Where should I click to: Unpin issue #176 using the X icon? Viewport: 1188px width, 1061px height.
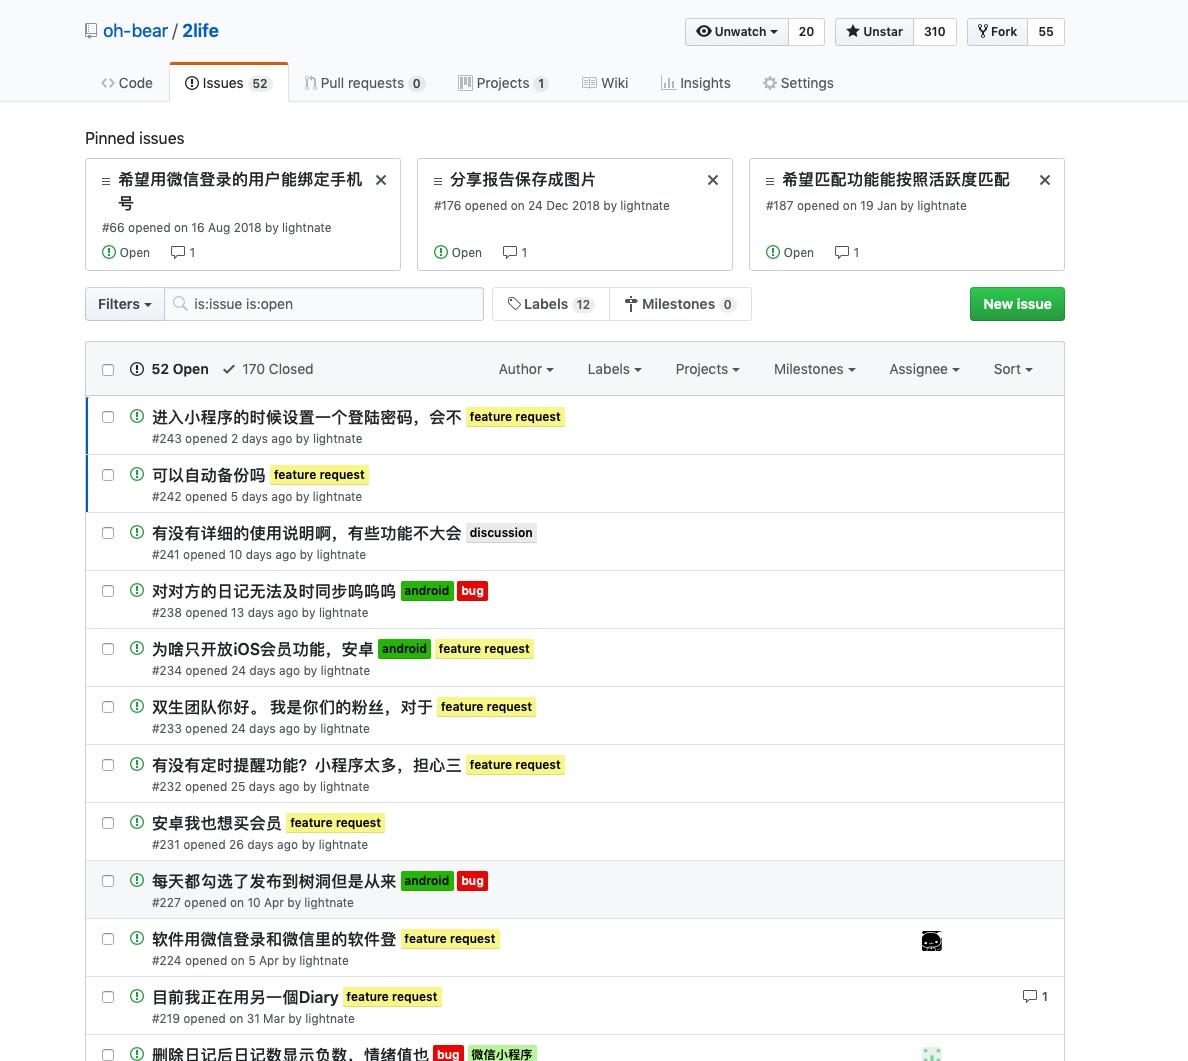pyautogui.click(x=713, y=180)
